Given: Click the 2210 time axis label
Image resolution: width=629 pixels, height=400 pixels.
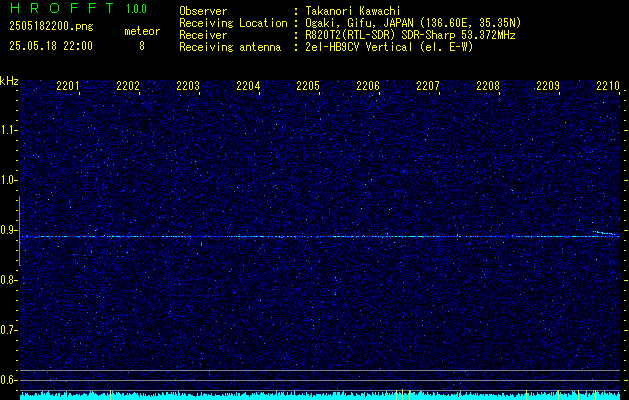Looking at the screenshot, I should [608, 85].
